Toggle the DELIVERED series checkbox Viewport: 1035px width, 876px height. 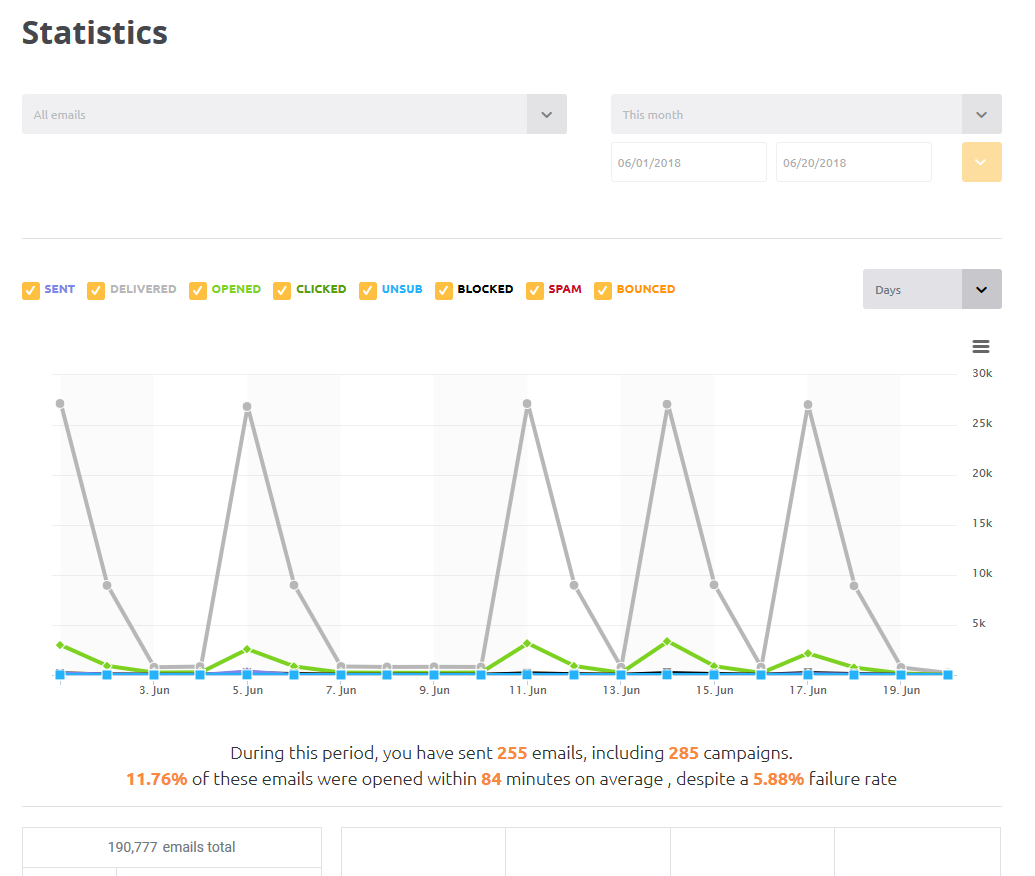[x=96, y=290]
